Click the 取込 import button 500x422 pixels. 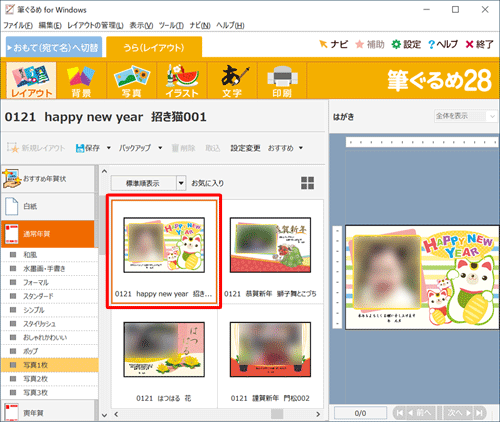point(212,148)
